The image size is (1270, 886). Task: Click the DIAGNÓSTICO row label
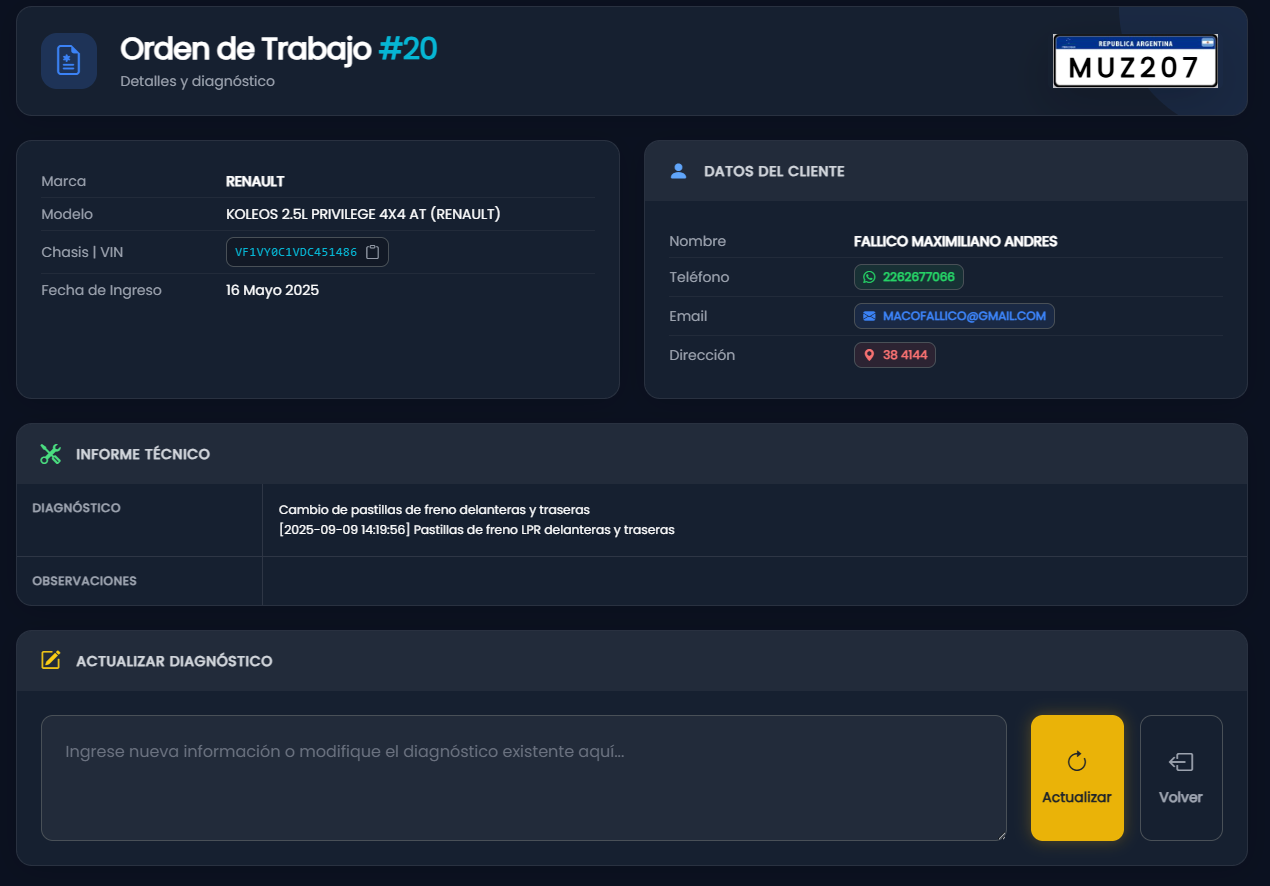[x=76, y=508]
